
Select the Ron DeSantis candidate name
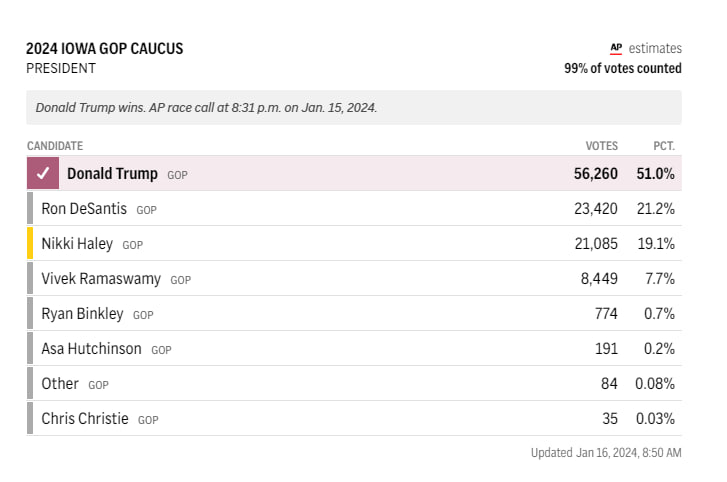tap(84, 209)
